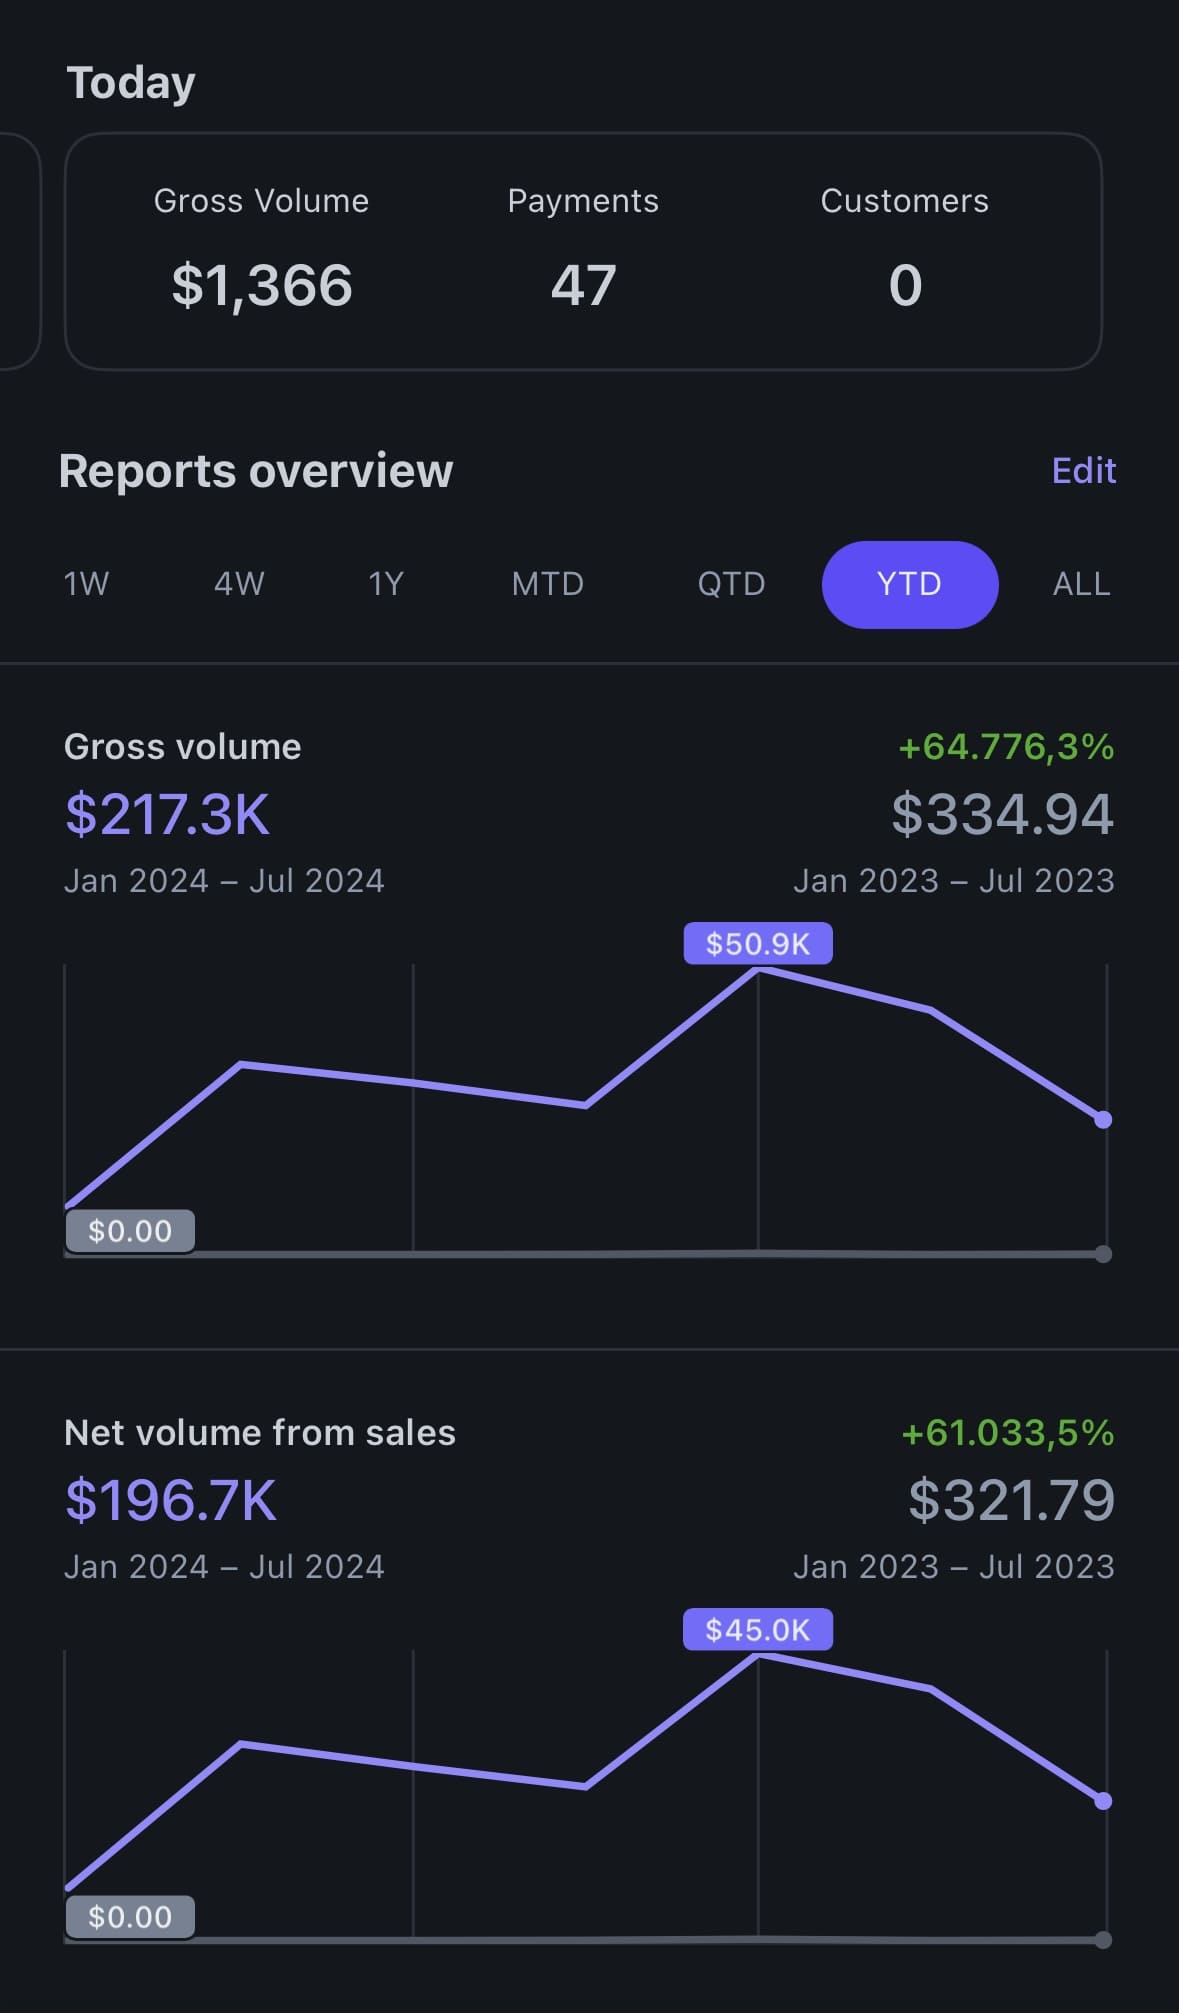Tap the purple endpoint dot on Gross volume line
This screenshot has width=1179, height=2013.
[x=1103, y=1120]
